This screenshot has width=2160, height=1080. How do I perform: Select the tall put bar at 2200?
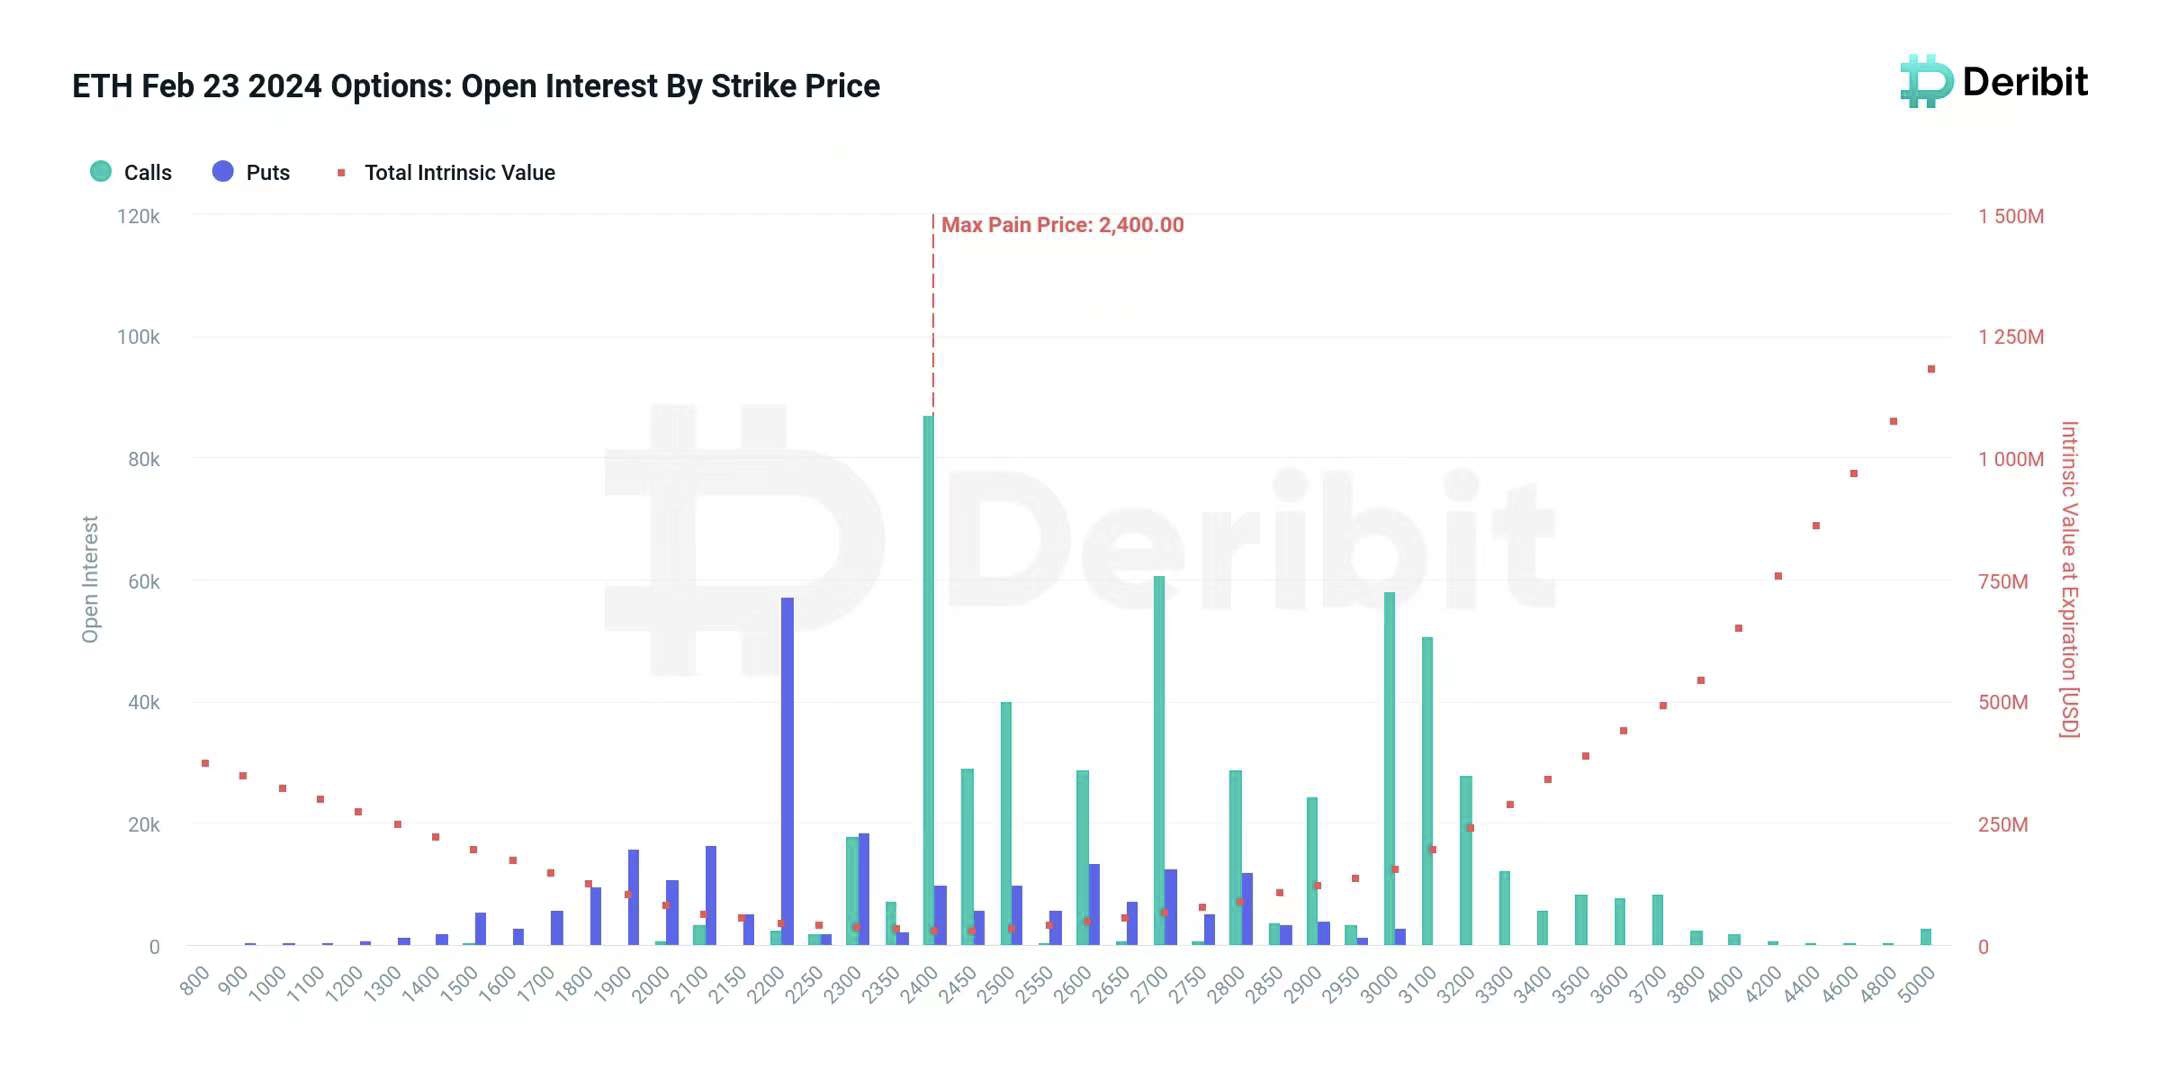click(x=787, y=771)
